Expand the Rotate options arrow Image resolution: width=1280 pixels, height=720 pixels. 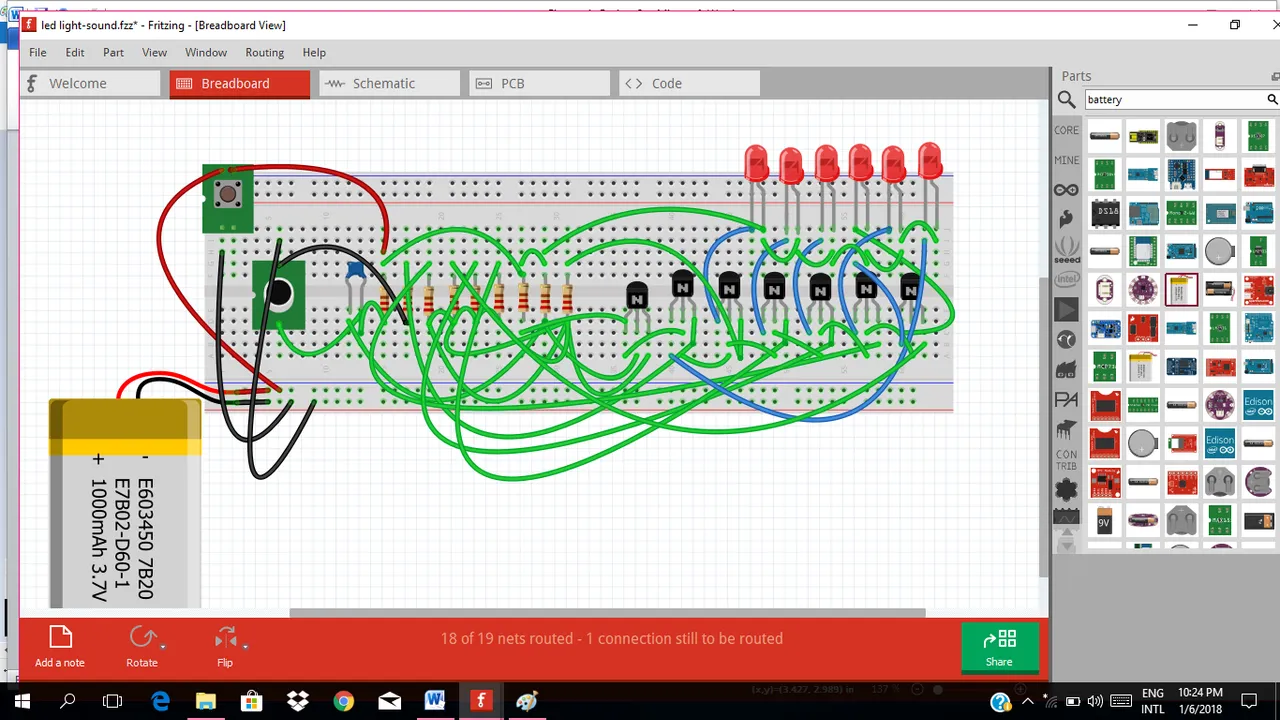coord(162,646)
